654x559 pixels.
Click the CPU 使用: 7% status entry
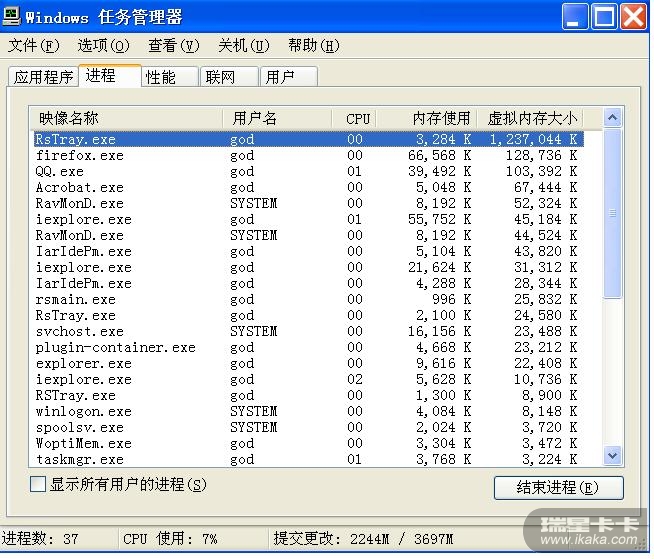pos(170,538)
